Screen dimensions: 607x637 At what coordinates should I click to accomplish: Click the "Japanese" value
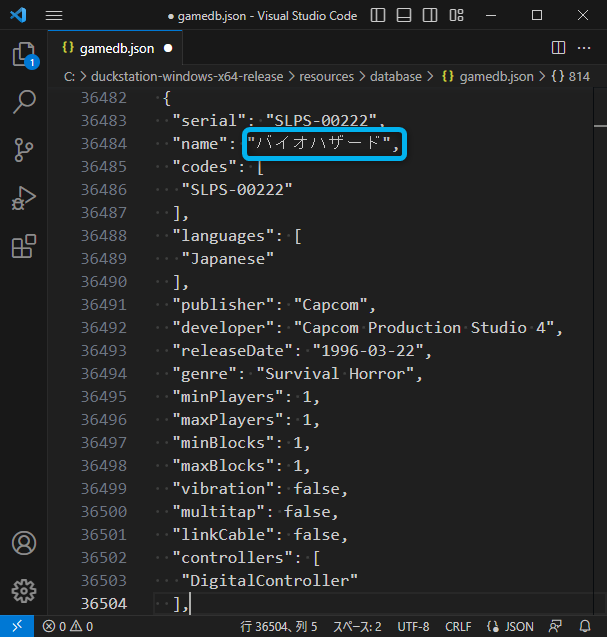click(x=228, y=259)
